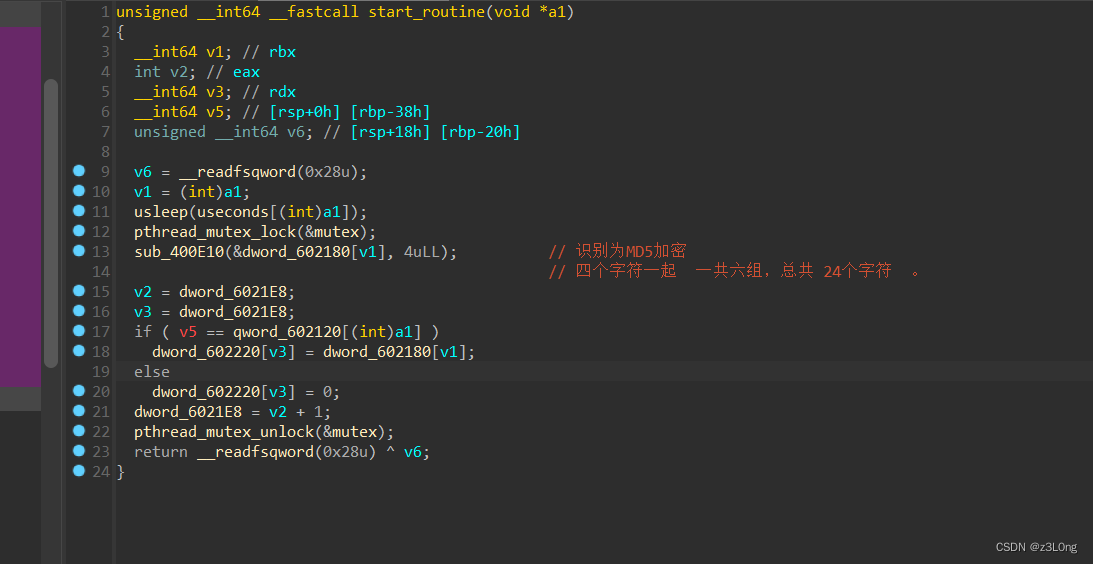This screenshot has height=564, width=1093.
Task: Click the red v5 variable on line 17
Action: 188,332
